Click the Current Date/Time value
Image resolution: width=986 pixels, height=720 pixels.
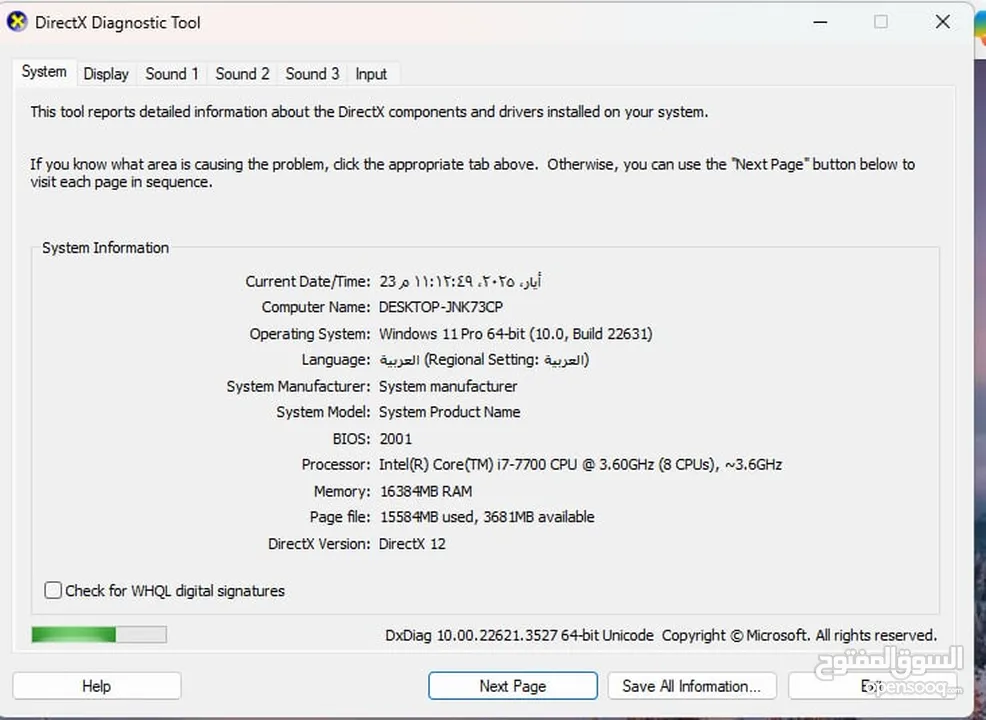[460, 281]
